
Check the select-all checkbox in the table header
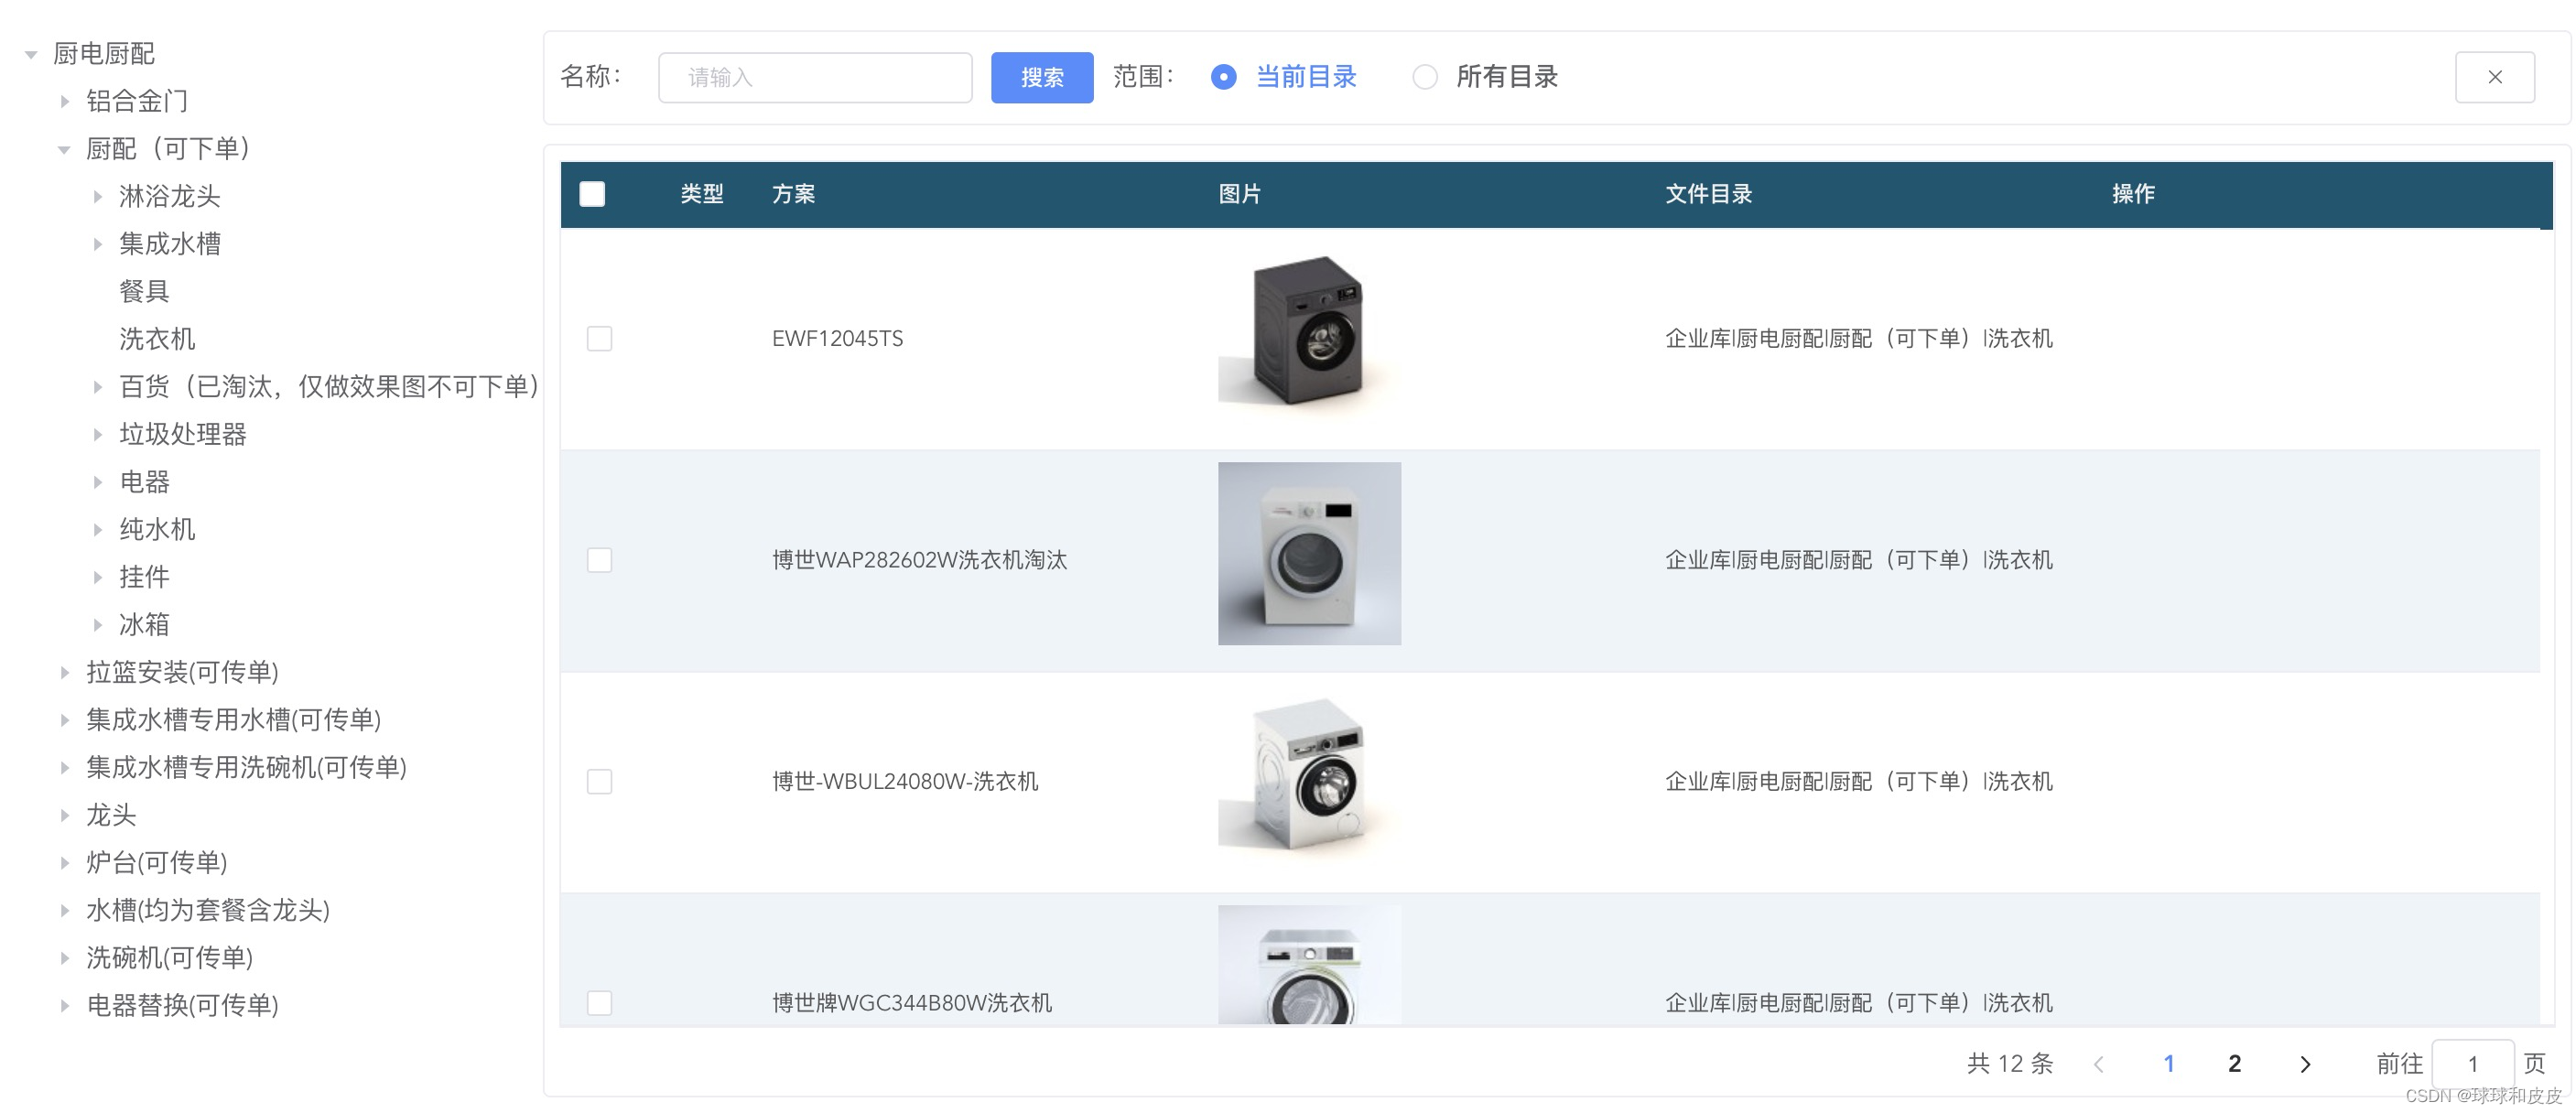(592, 195)
